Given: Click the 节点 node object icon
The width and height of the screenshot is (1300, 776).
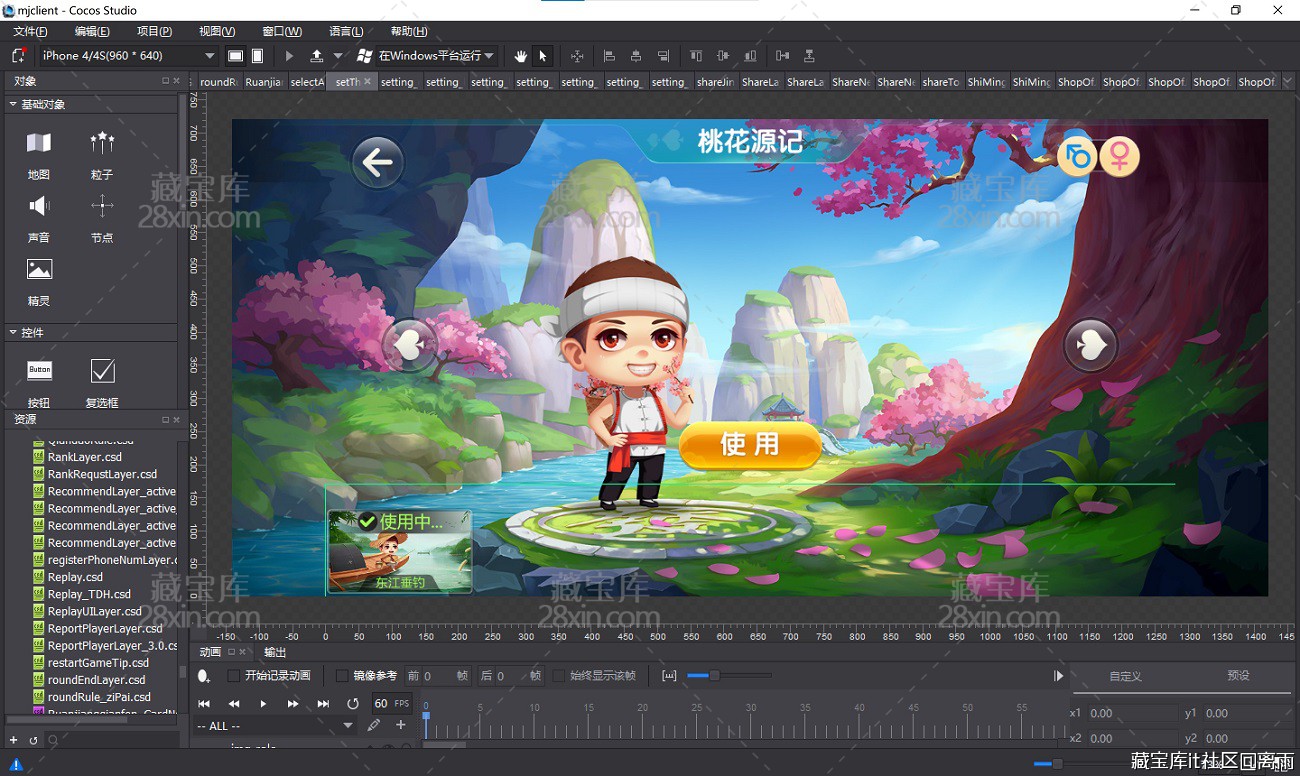Looking at the screenshot, I should click(102, 207).
